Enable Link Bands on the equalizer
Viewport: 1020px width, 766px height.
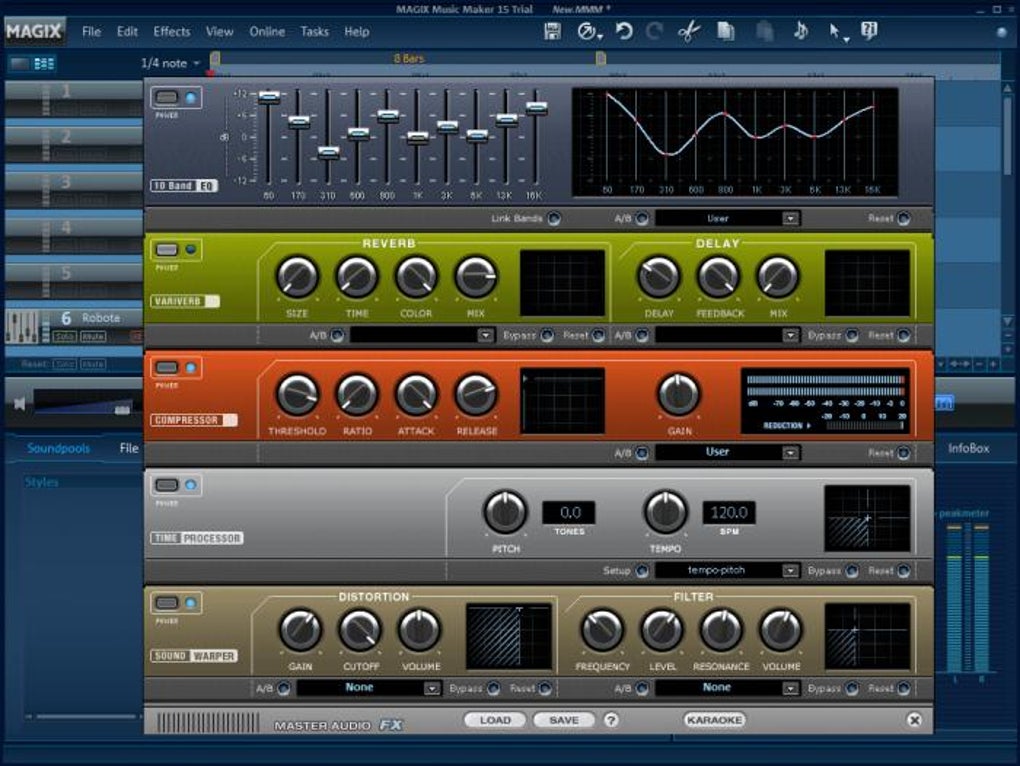(554, 218)
